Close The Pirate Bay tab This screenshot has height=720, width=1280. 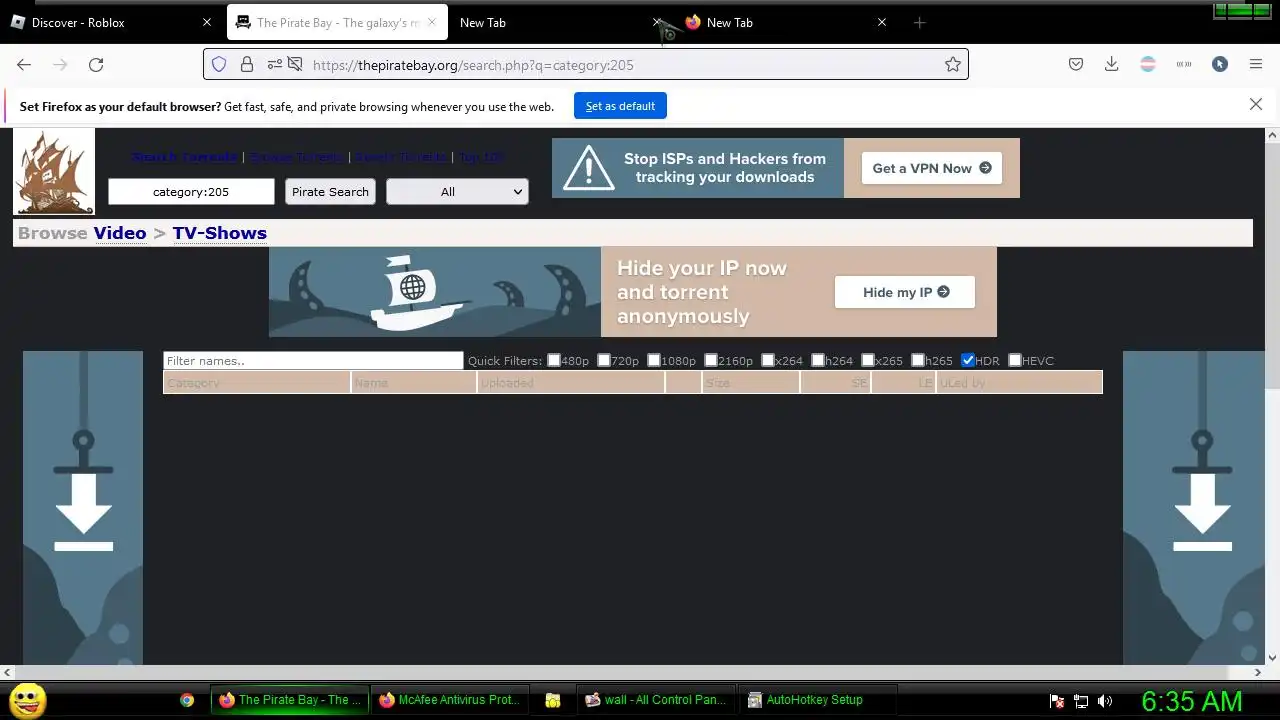432,22
